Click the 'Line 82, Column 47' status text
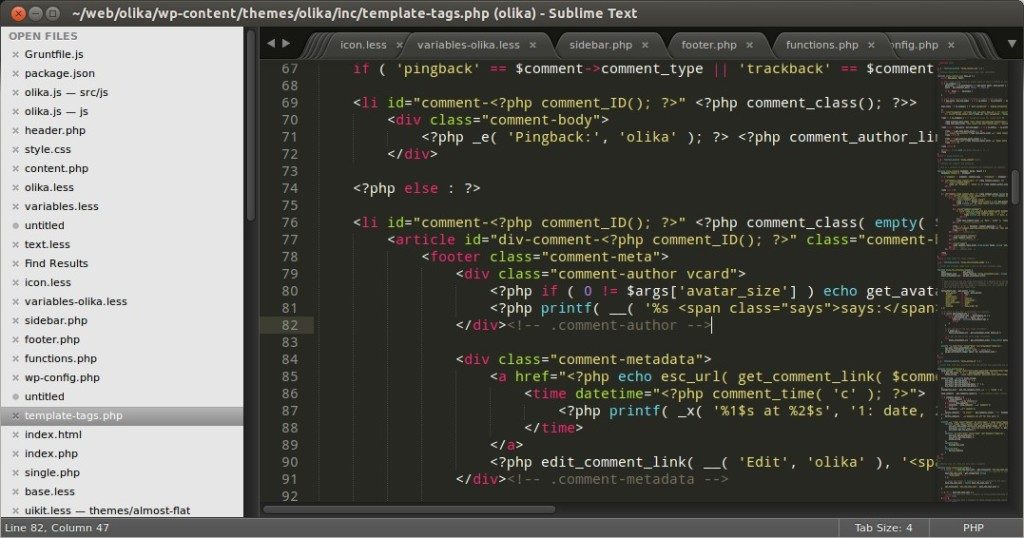The width and height of the screenshot is (1024, 538). (57, 528)
